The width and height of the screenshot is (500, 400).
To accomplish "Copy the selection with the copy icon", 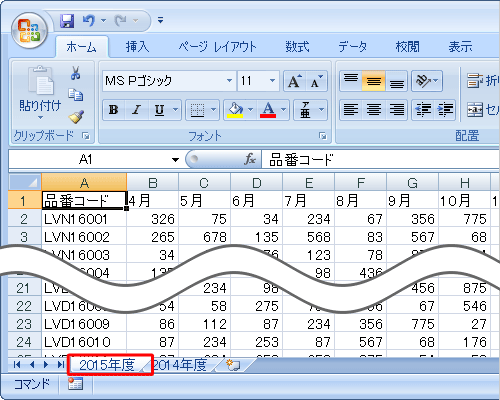I will 76,95.
